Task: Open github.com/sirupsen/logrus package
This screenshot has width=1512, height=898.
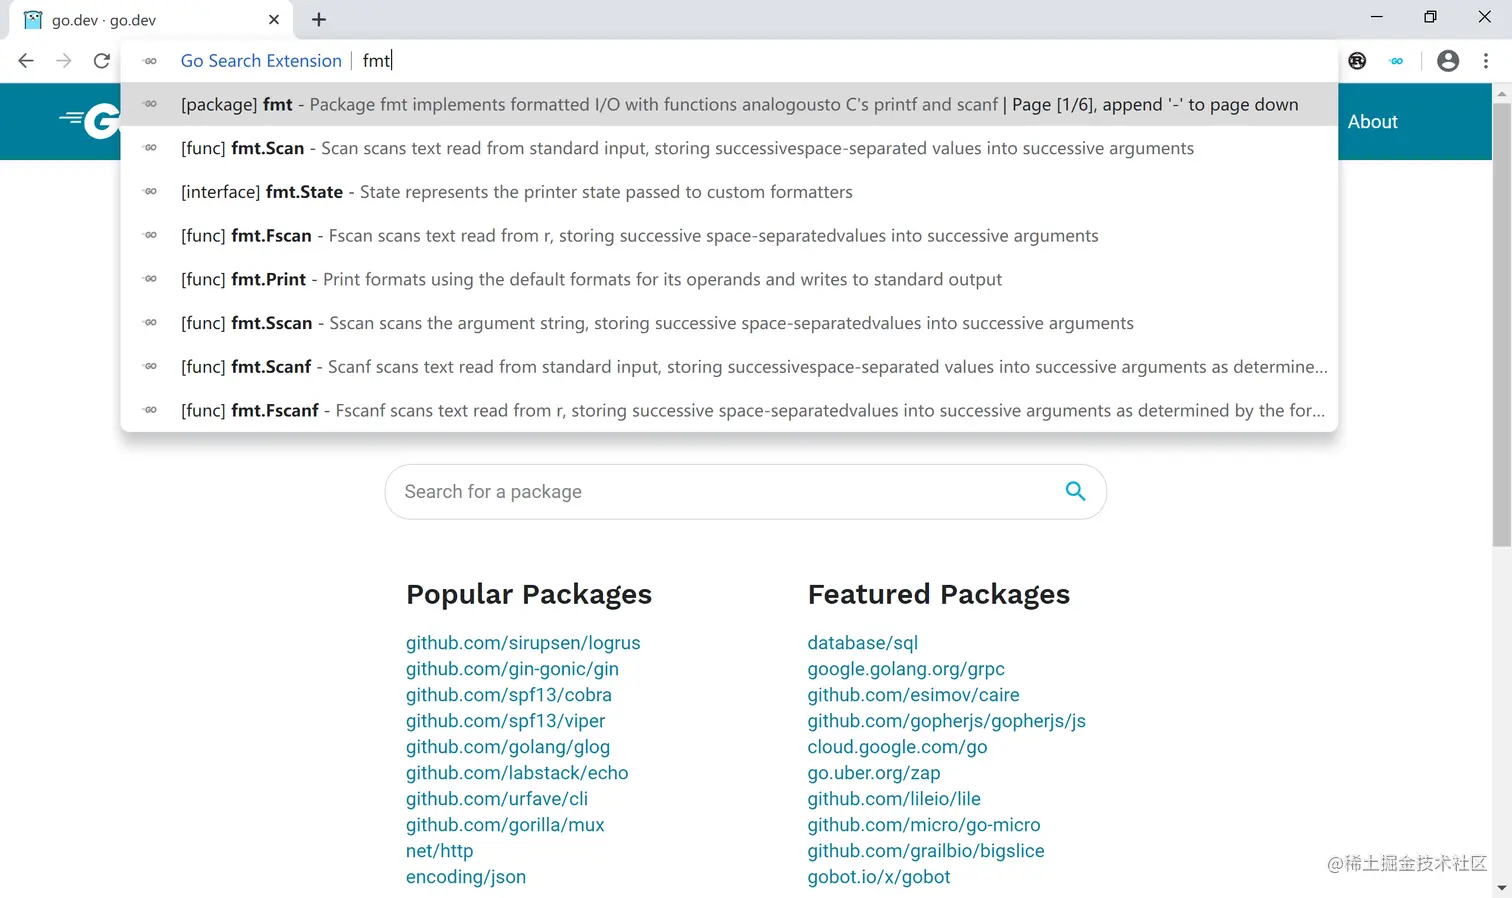Action: click(x=523, y=643)
